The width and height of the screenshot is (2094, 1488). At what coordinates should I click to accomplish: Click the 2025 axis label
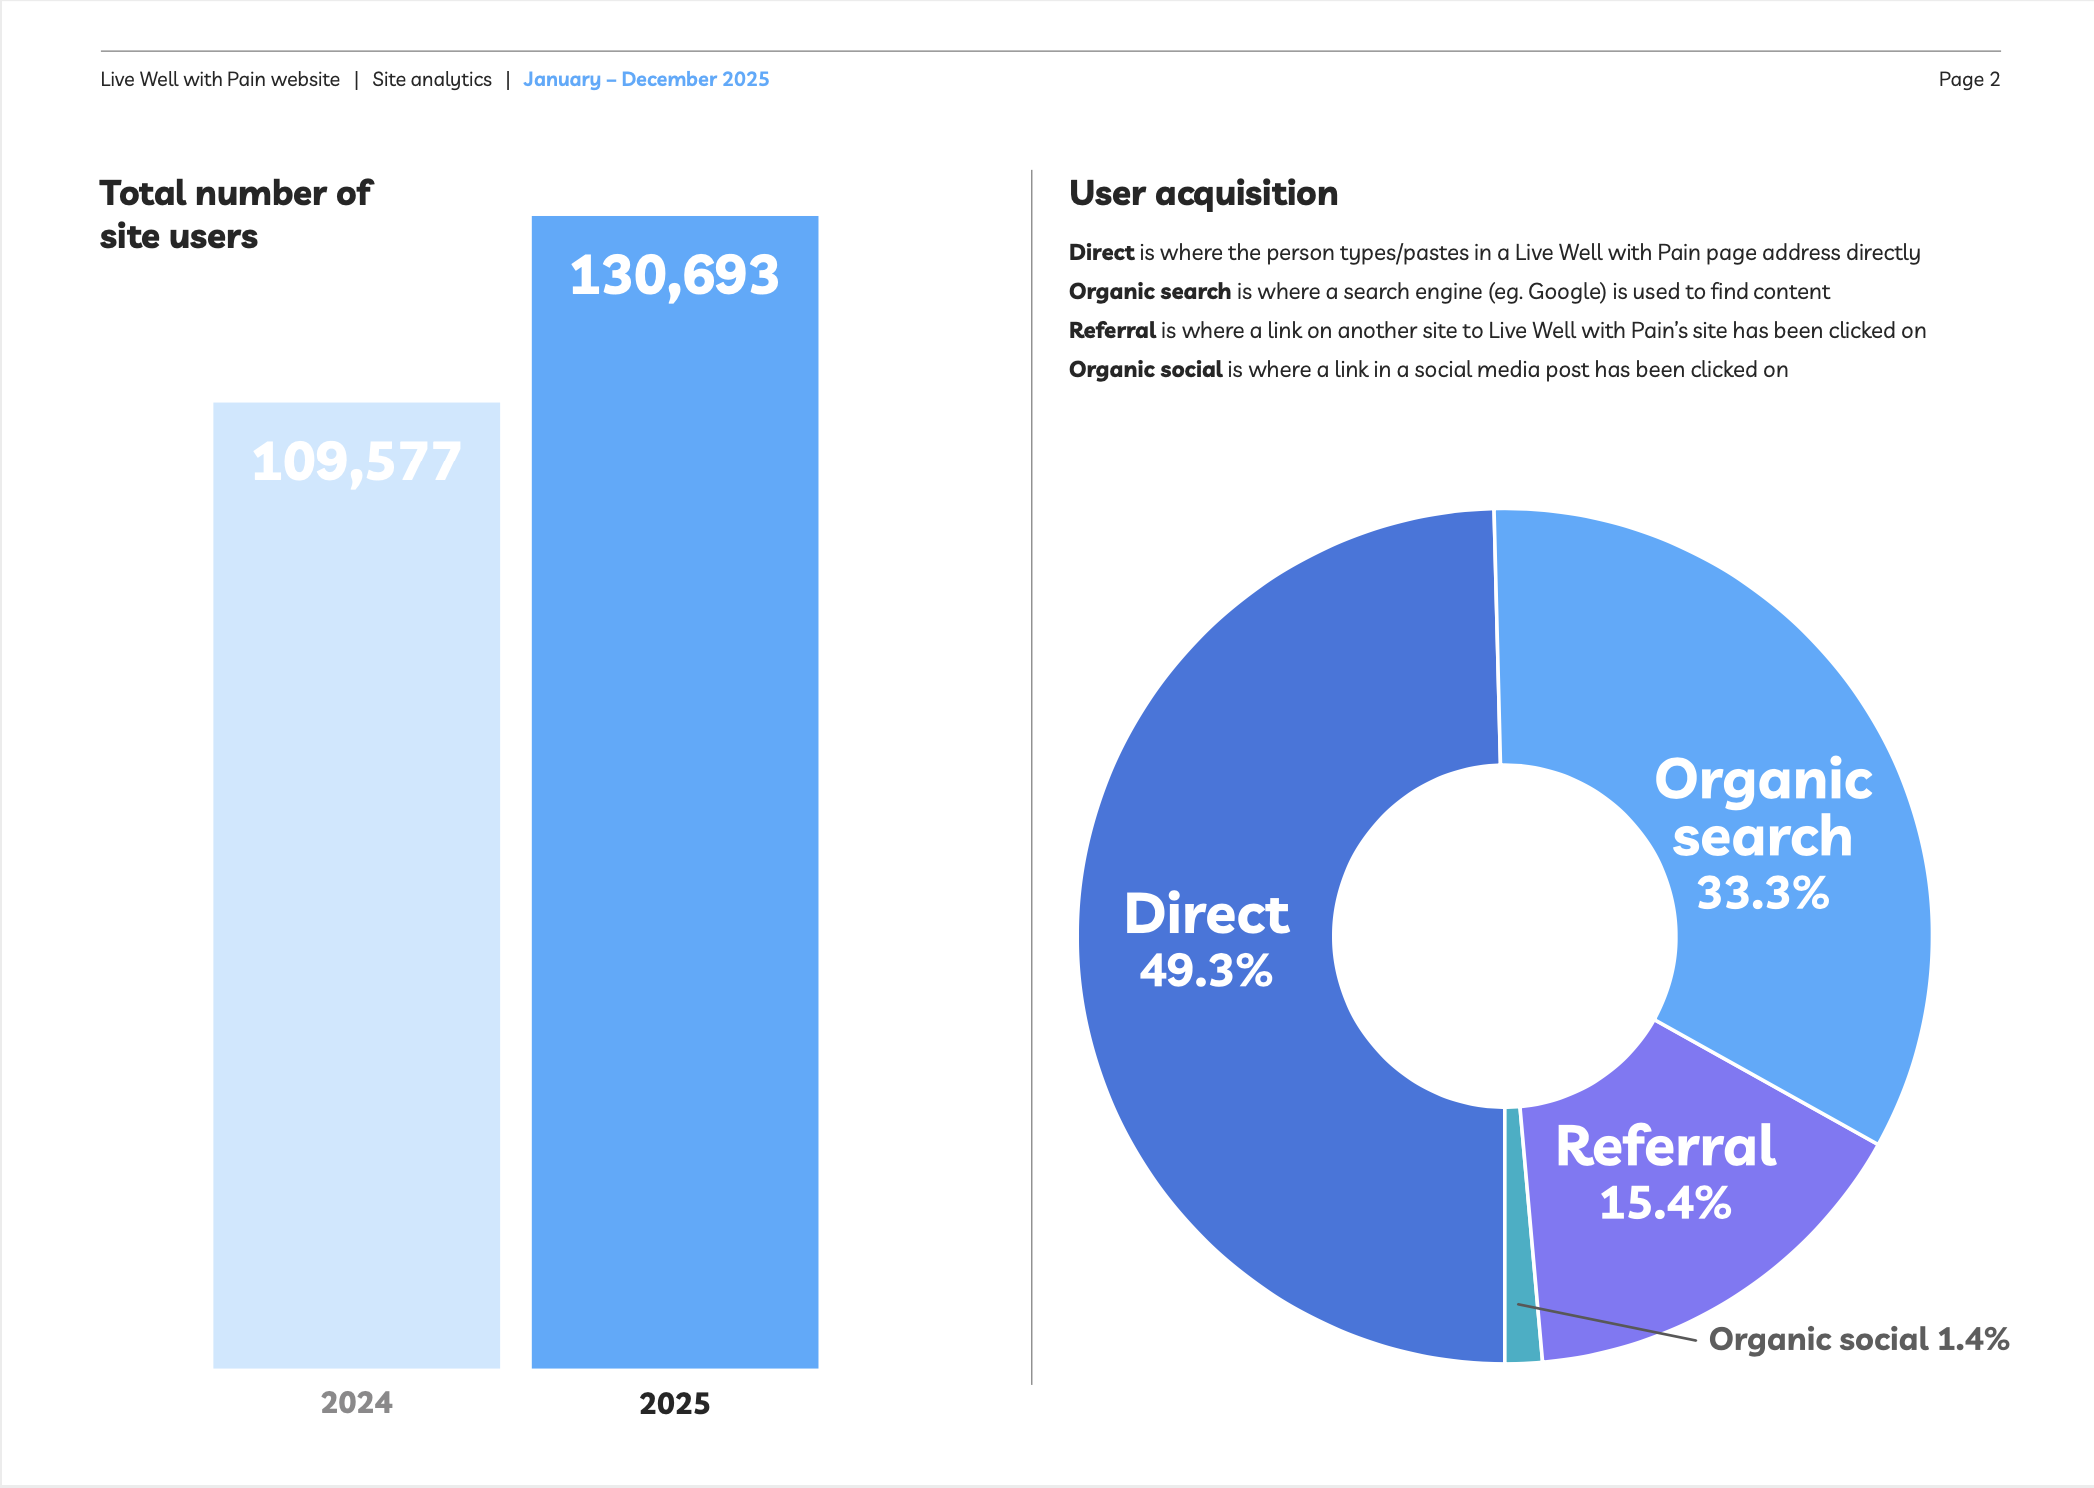(x=675, y=1403)
